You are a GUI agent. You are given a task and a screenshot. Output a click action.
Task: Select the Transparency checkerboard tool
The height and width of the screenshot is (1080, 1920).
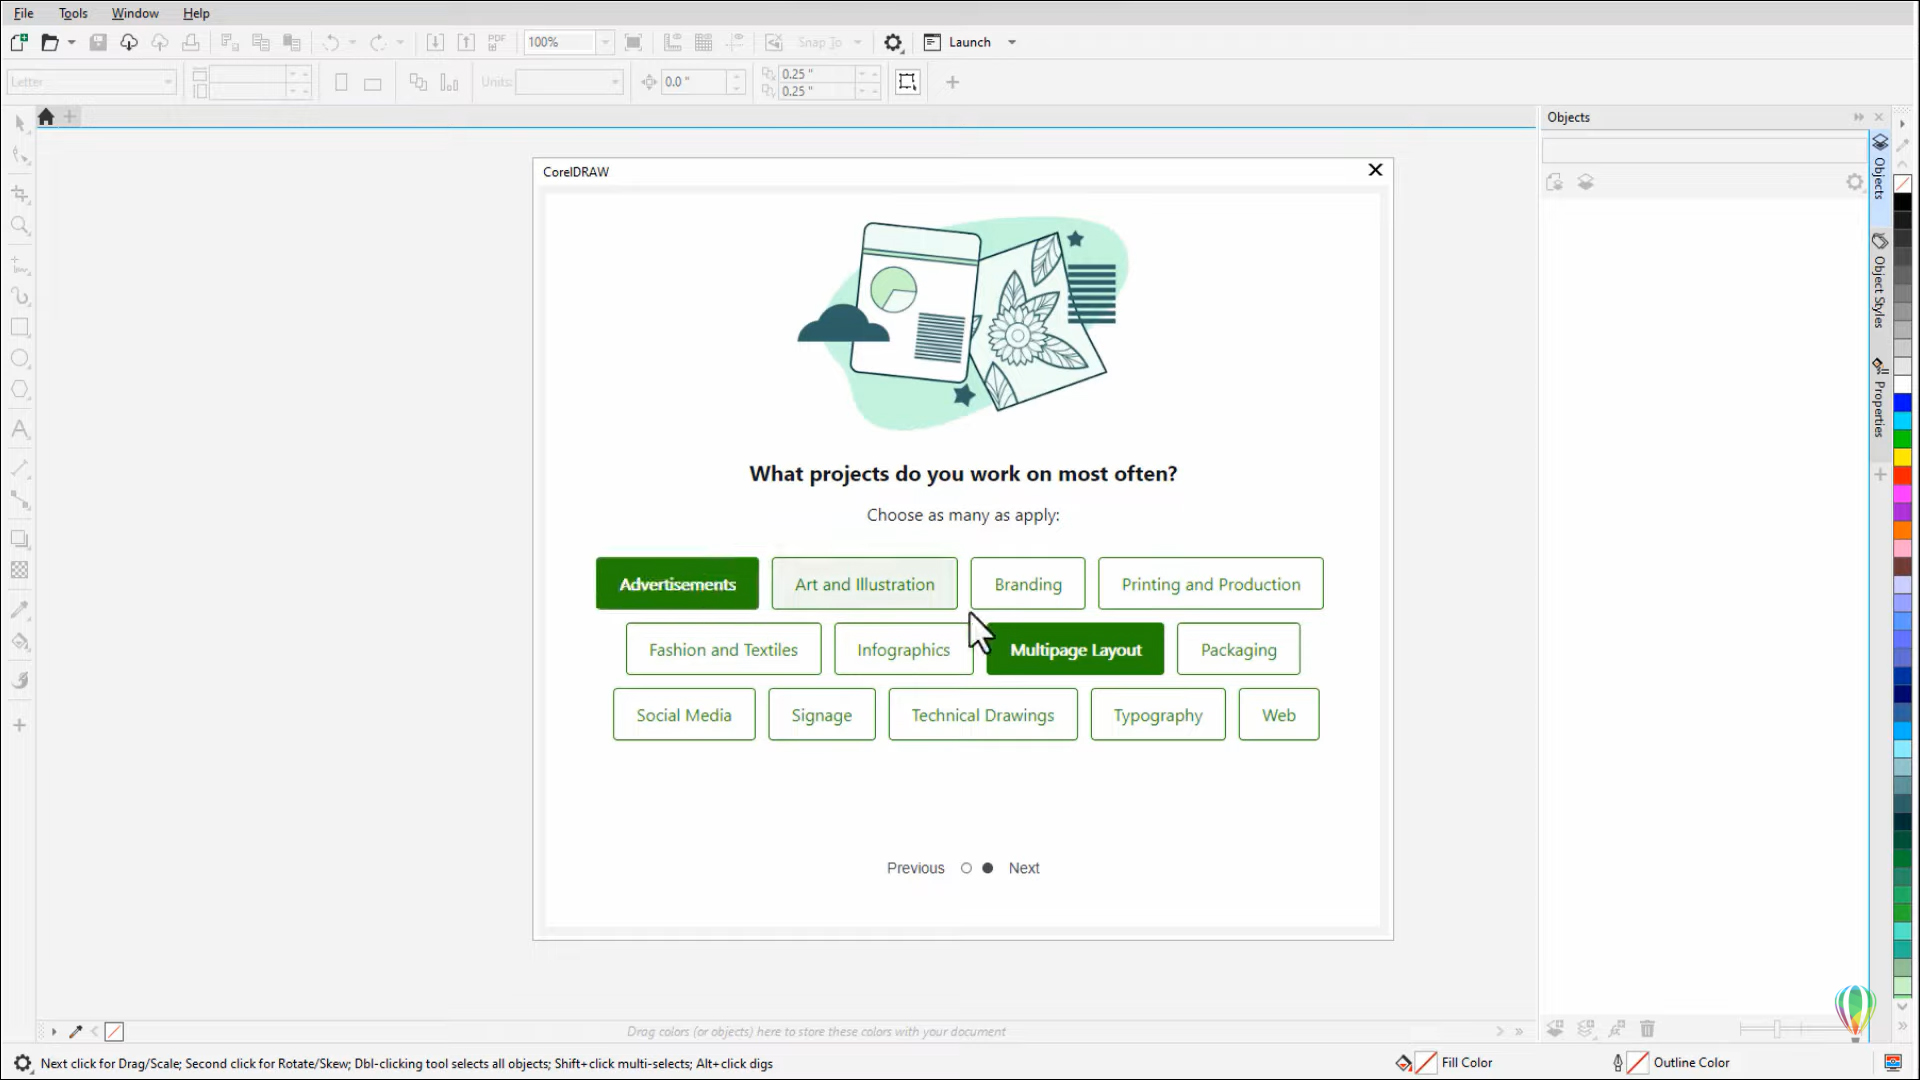pos(20,570)
